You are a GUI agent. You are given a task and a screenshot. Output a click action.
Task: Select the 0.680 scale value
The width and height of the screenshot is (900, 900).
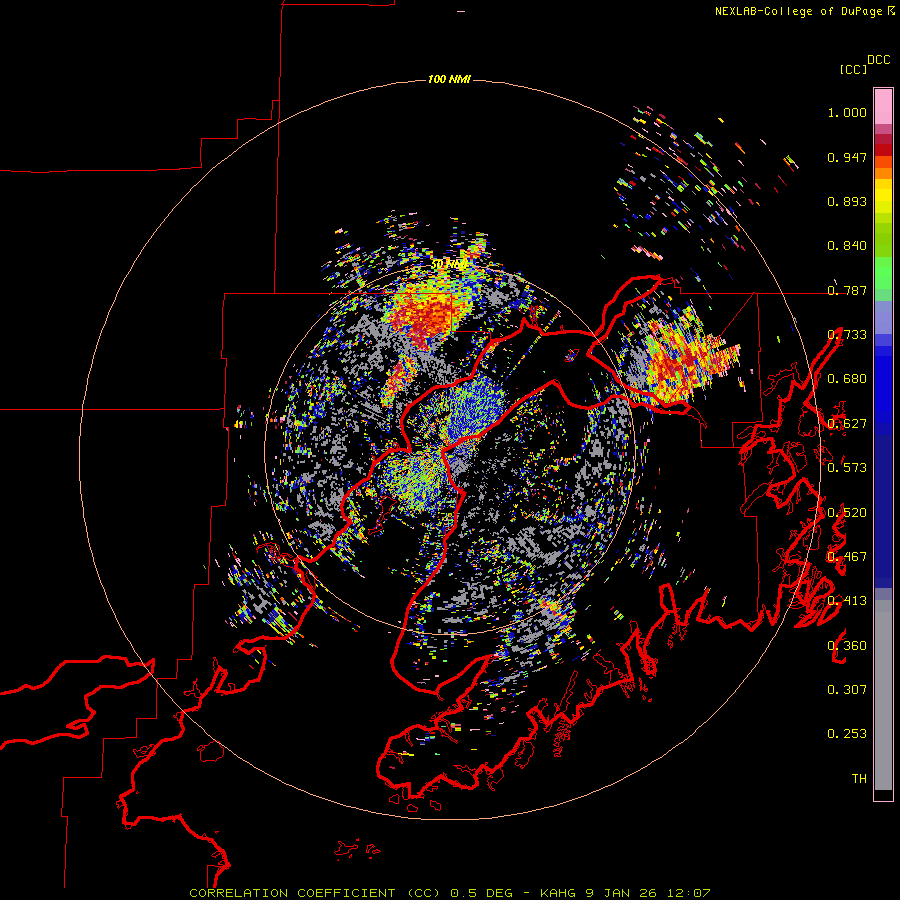(847, 379)
